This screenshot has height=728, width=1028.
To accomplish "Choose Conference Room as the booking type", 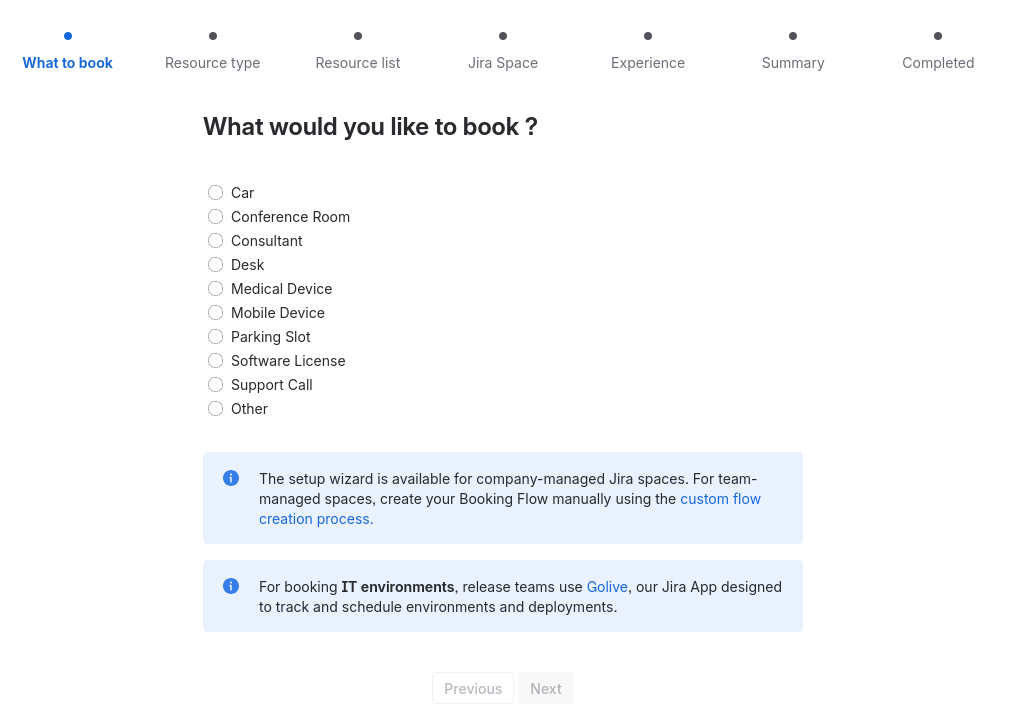I will [x=215, y=217].
